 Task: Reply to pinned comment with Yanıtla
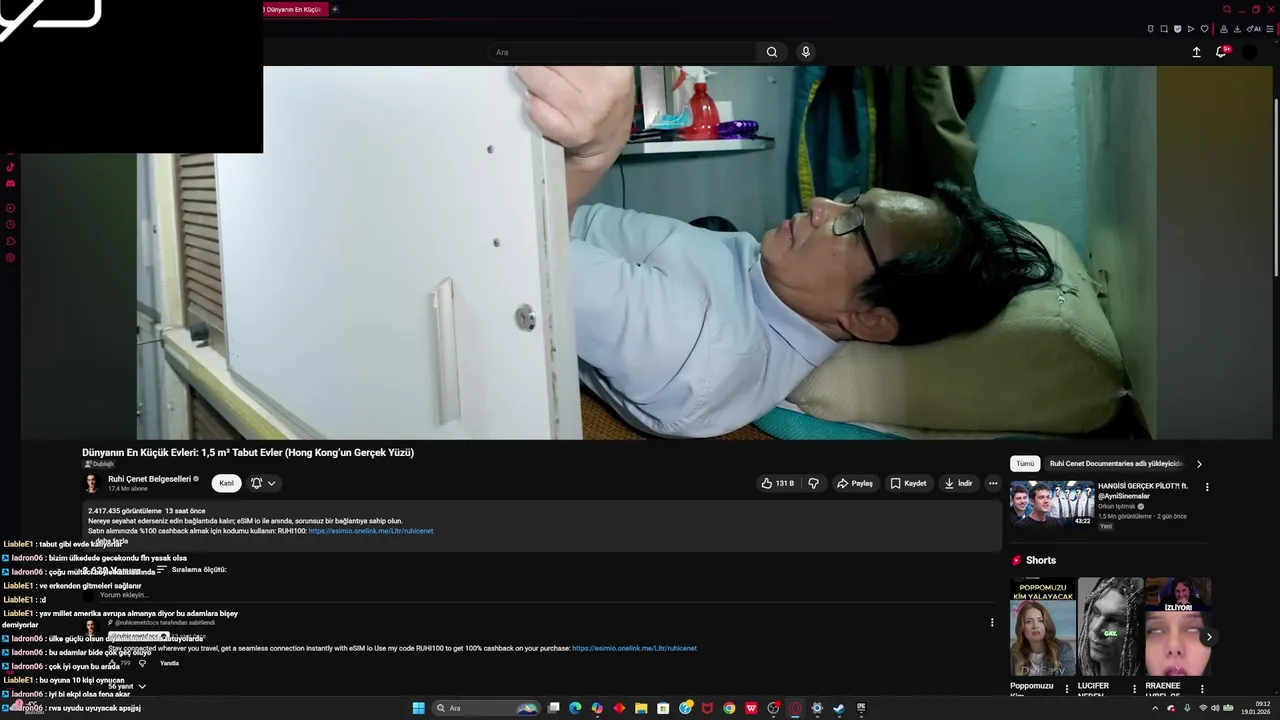170,663
